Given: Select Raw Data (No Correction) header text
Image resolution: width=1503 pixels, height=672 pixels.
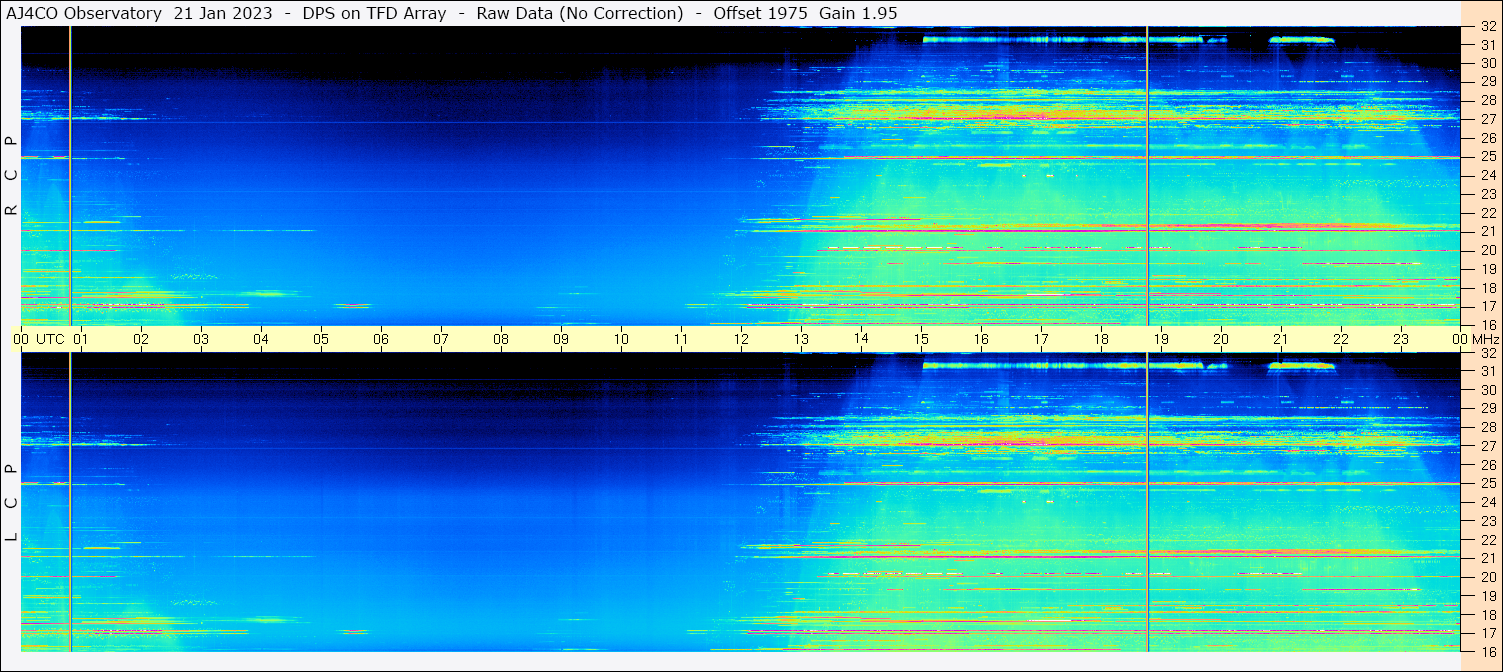Looking at the screenshot, I should [x=580, y=13].
